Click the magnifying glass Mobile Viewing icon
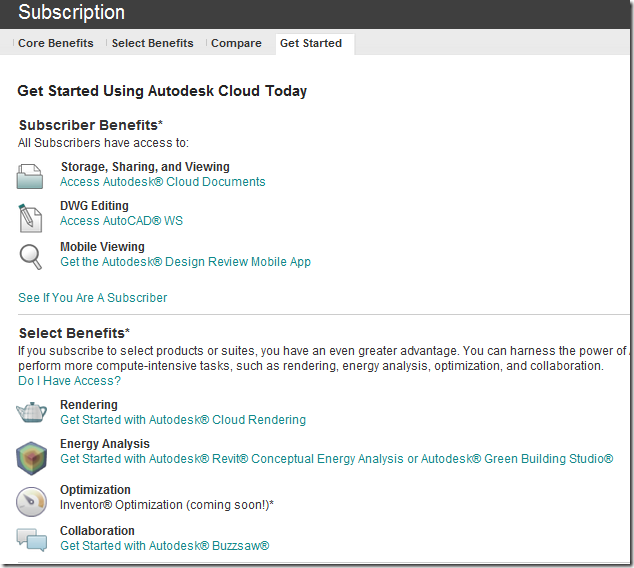This screenshot has height=568, width=634. pos(31,257)
